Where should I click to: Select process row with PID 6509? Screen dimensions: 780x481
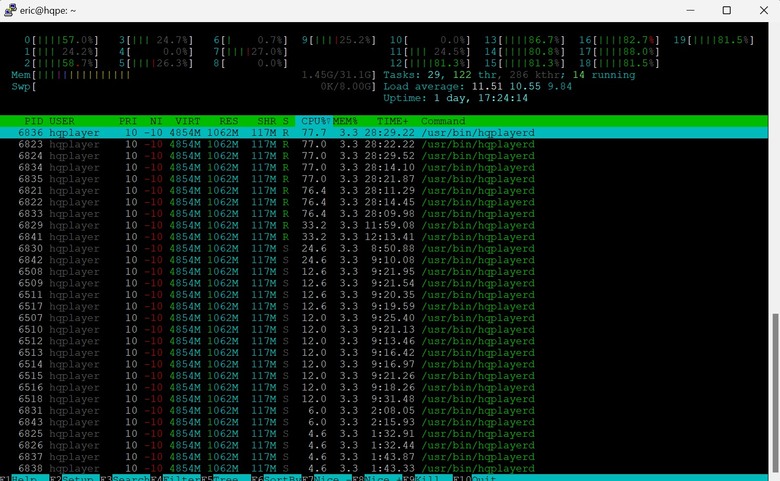tap(384, 283)
